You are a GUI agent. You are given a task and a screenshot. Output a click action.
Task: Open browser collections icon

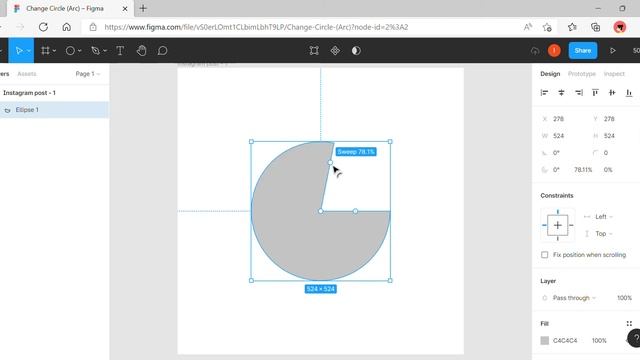pos(596,27)
